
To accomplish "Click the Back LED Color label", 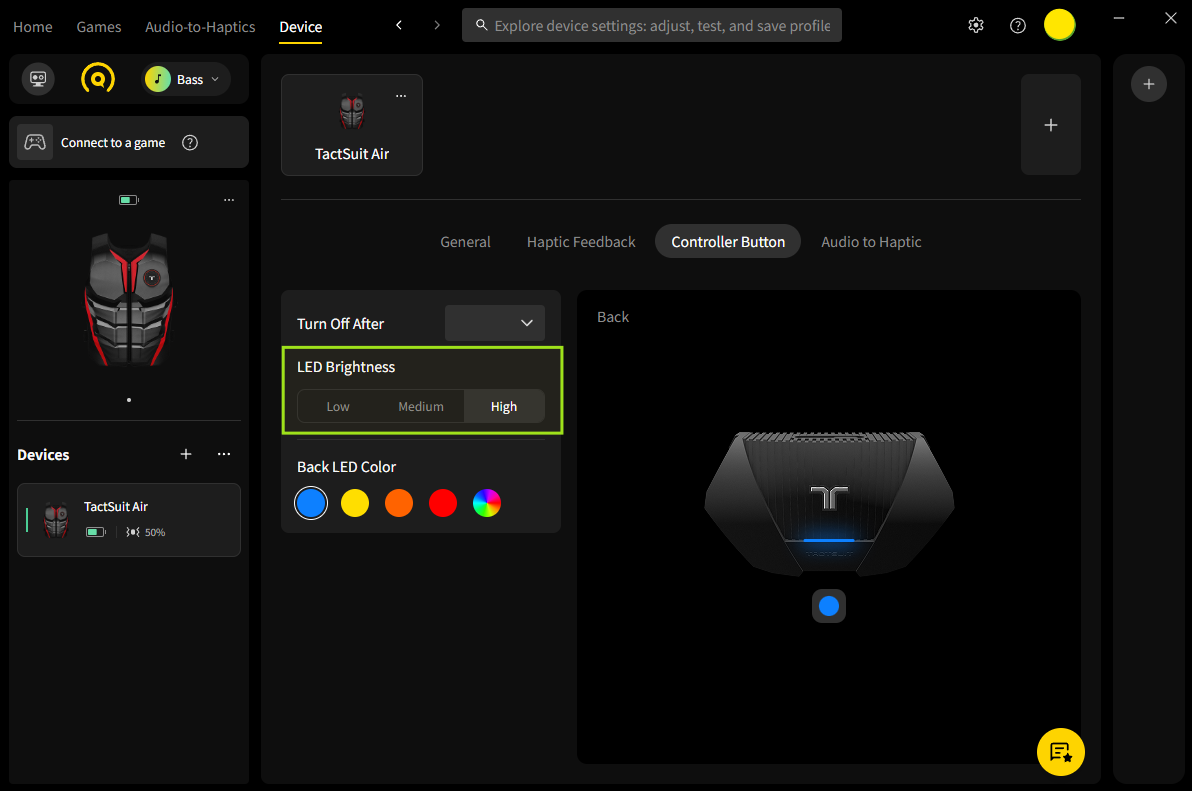I will (347, 467).
